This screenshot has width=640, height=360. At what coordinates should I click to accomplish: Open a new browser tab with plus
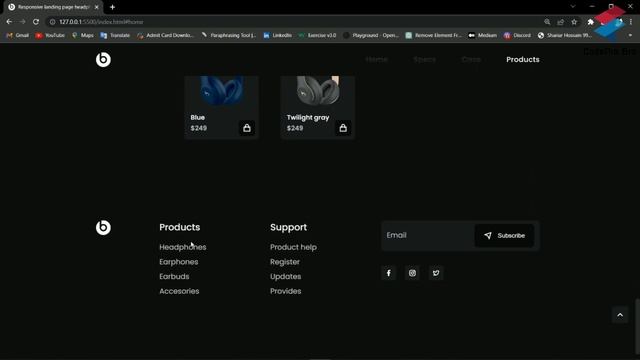coord(112,7)
